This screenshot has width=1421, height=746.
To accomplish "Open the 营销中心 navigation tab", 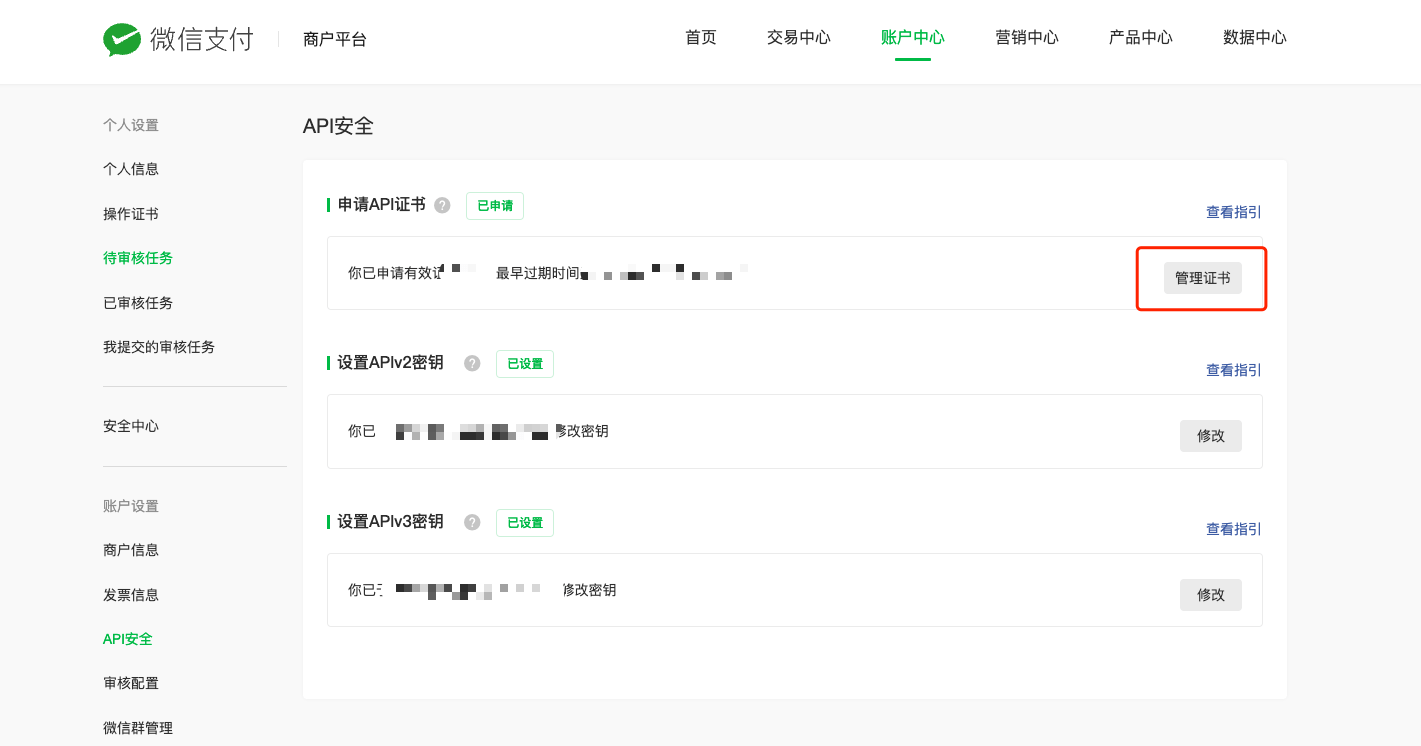I will (1027, 38).
